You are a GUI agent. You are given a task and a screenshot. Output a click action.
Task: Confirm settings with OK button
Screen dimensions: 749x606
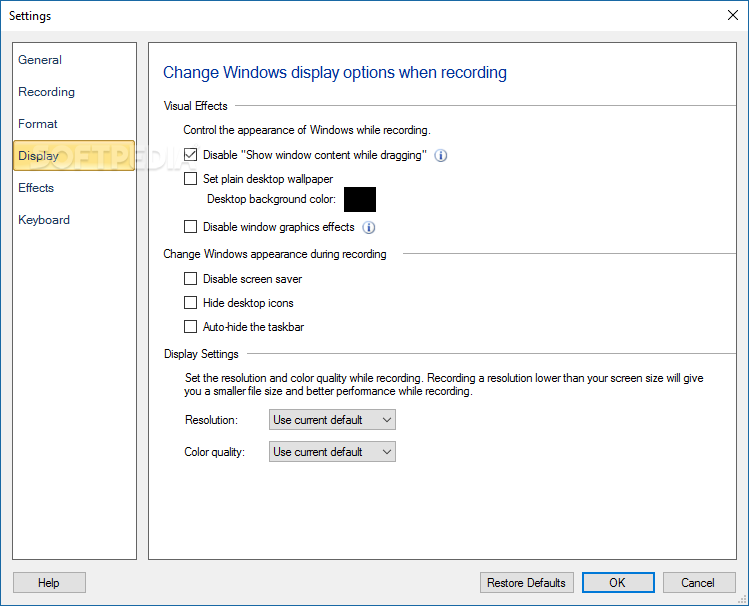618,583
